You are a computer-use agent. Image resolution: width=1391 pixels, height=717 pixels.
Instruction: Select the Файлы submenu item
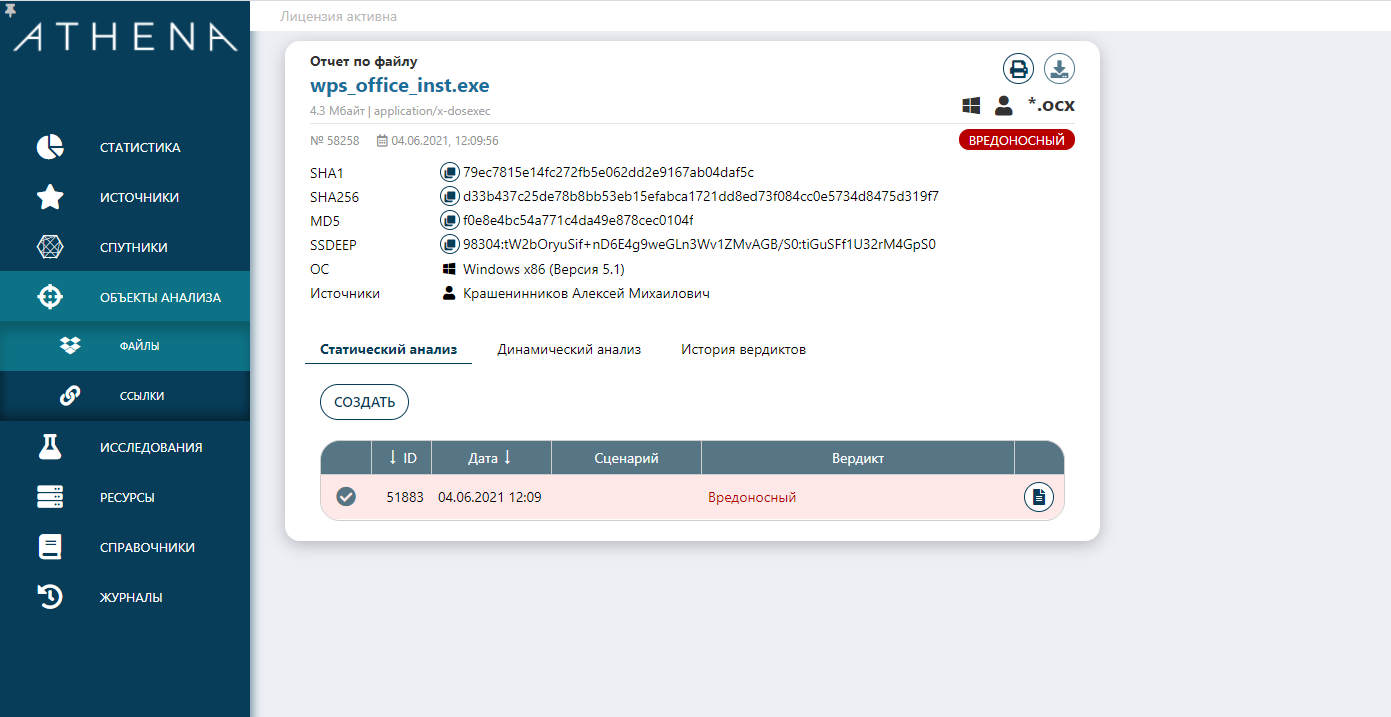125,346
